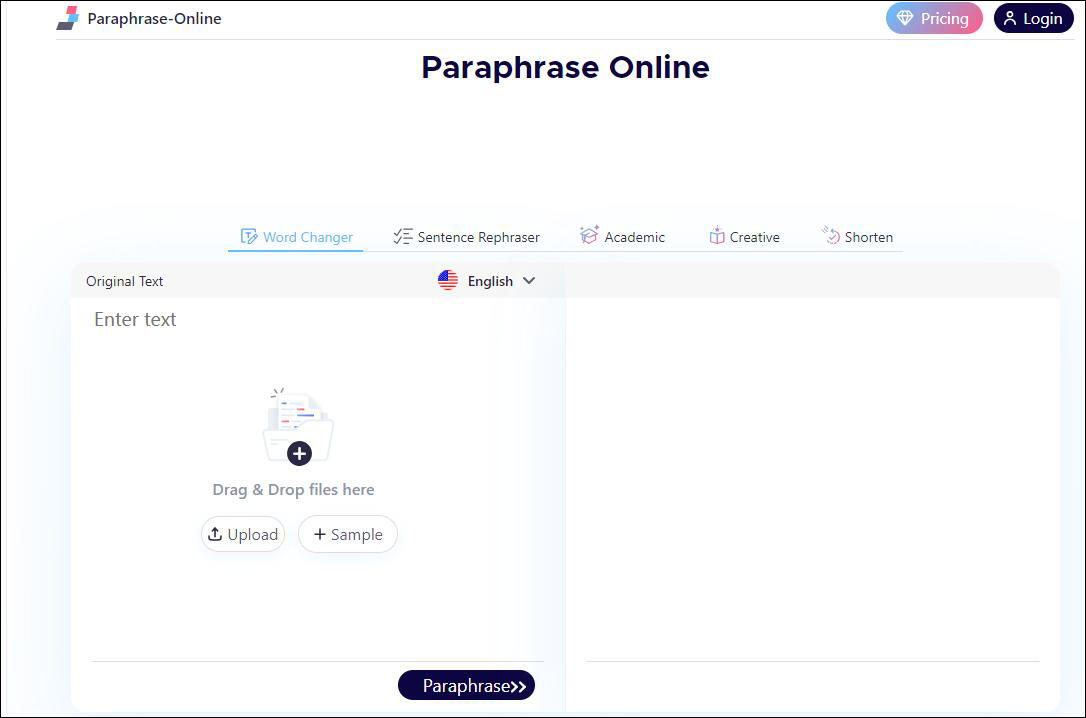Viewport: 1086px width, 718px height.
Task: Click the diamond icon in Pricing
Action: [905, 18]
